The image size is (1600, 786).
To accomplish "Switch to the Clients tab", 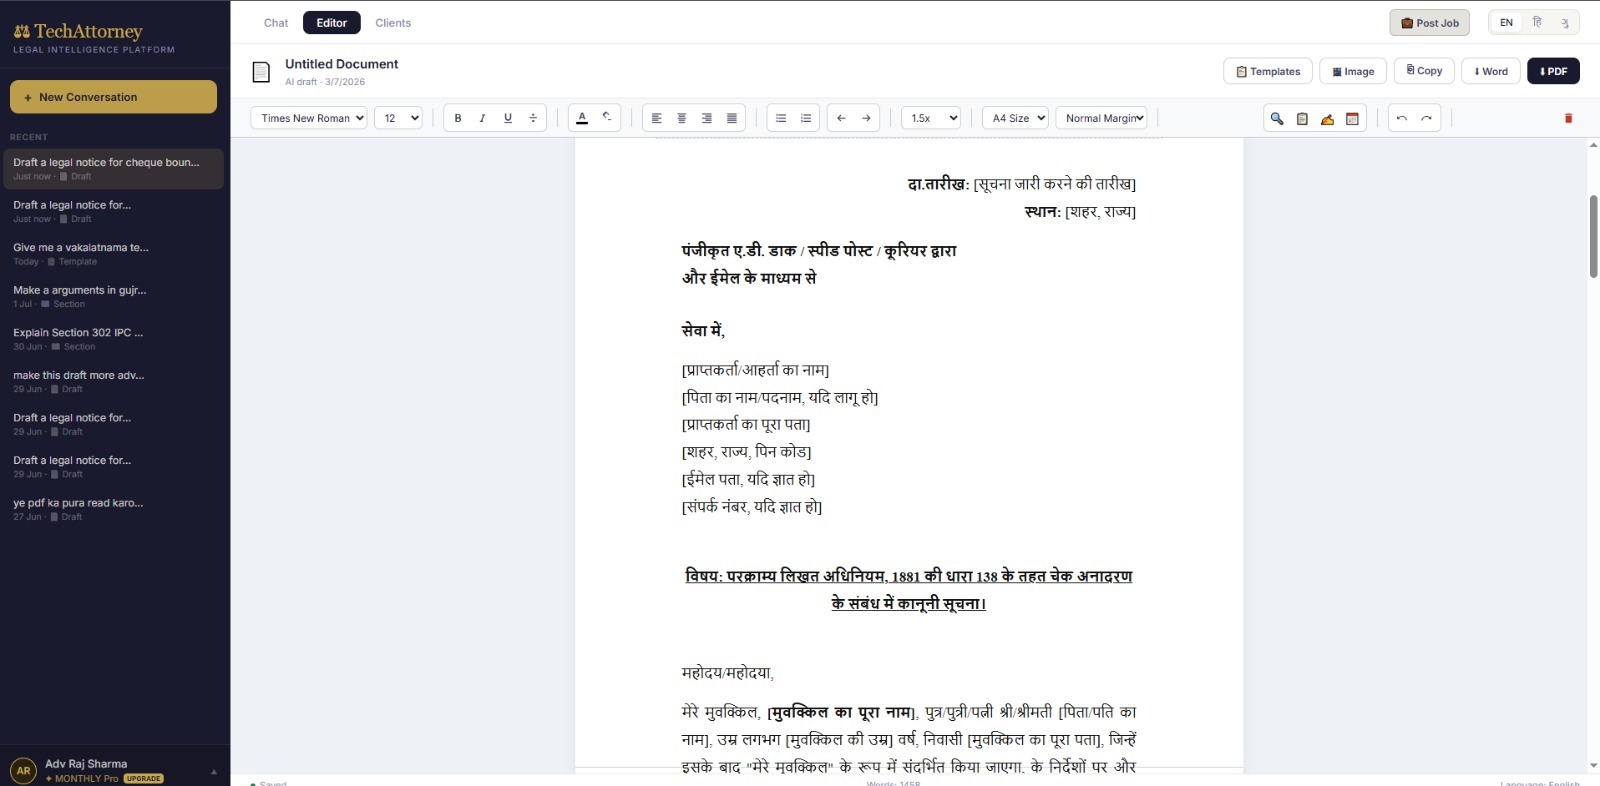I will click(x=393, y=23).
